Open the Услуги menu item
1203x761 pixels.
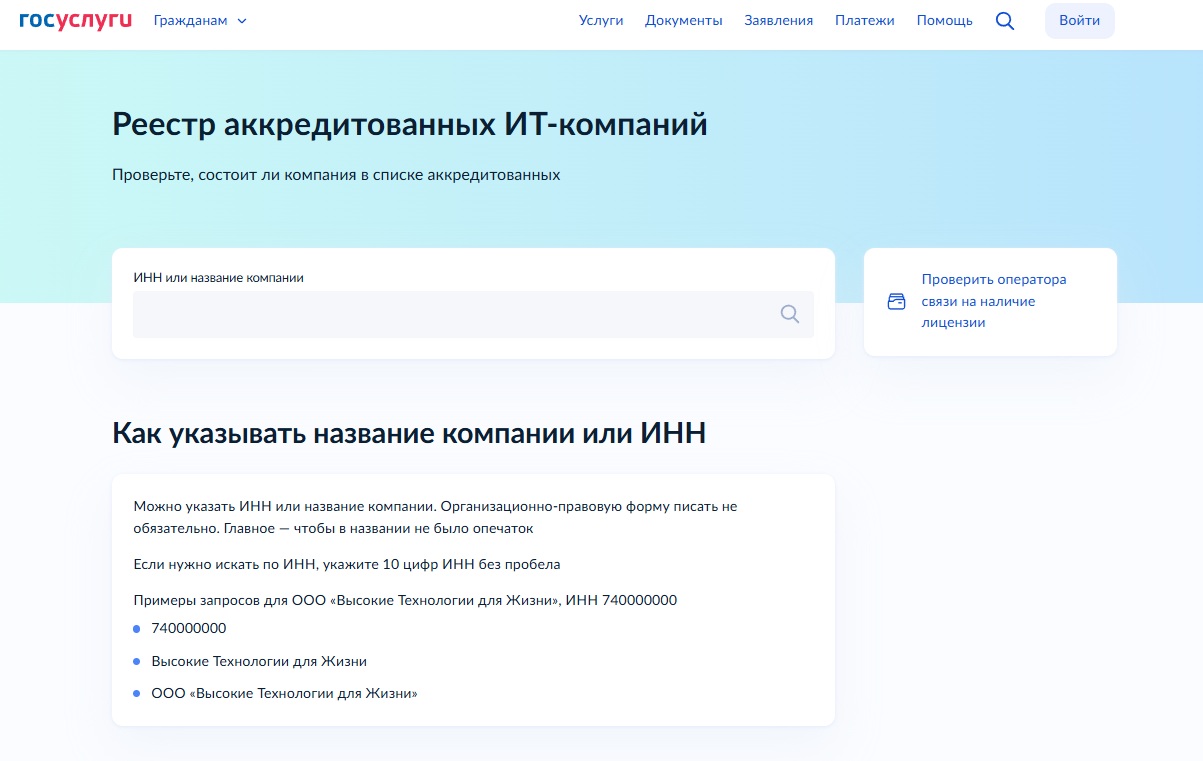600,19
